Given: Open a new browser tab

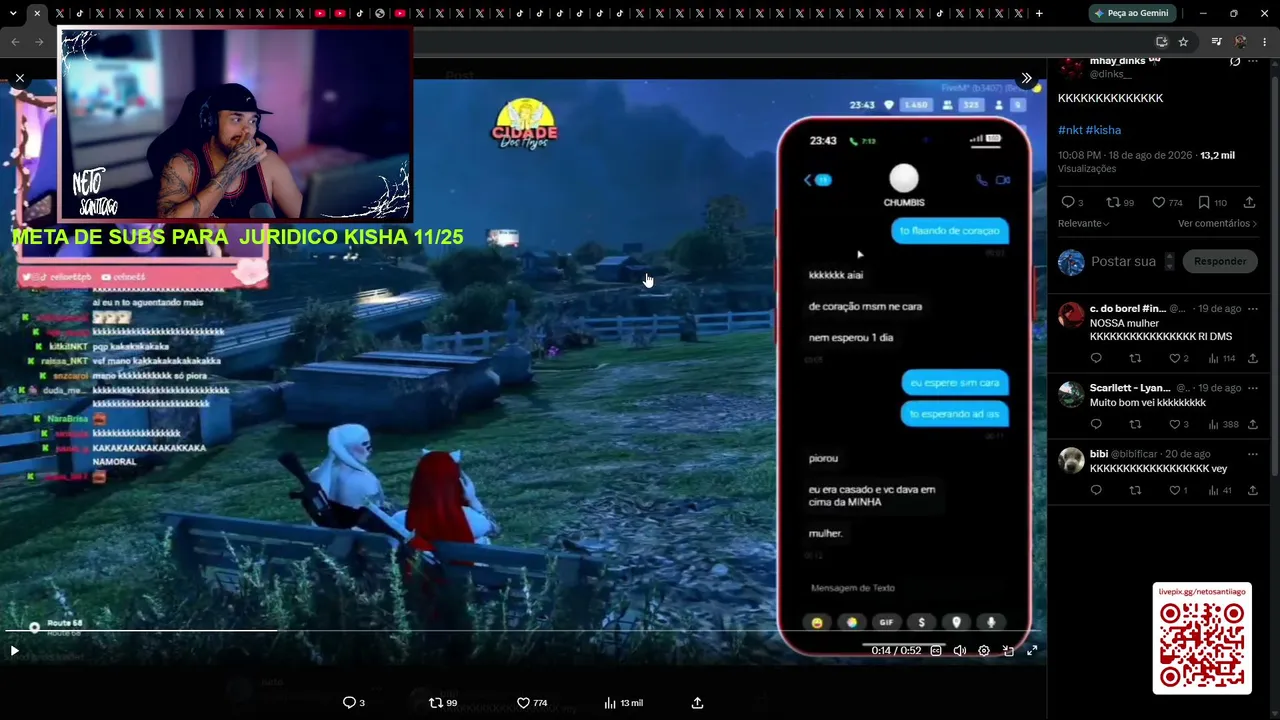Looking at the screenshot, I should click(x=1039, y=13).
